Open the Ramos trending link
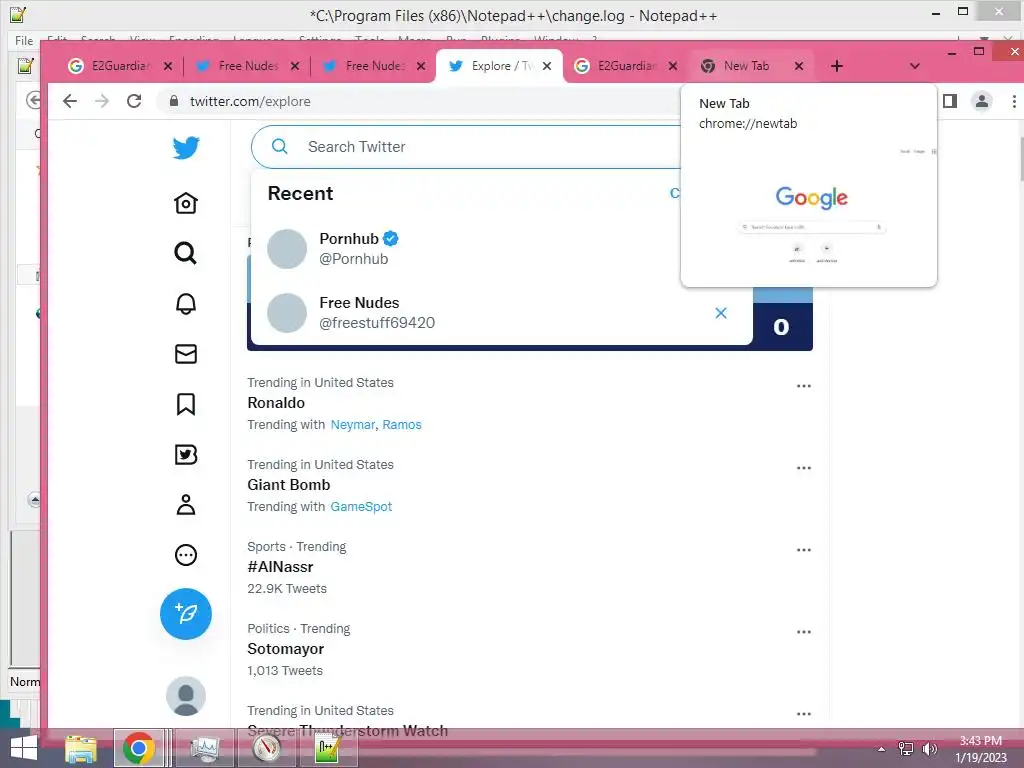This screenshot has width=1024, height=768. [402, 424]
